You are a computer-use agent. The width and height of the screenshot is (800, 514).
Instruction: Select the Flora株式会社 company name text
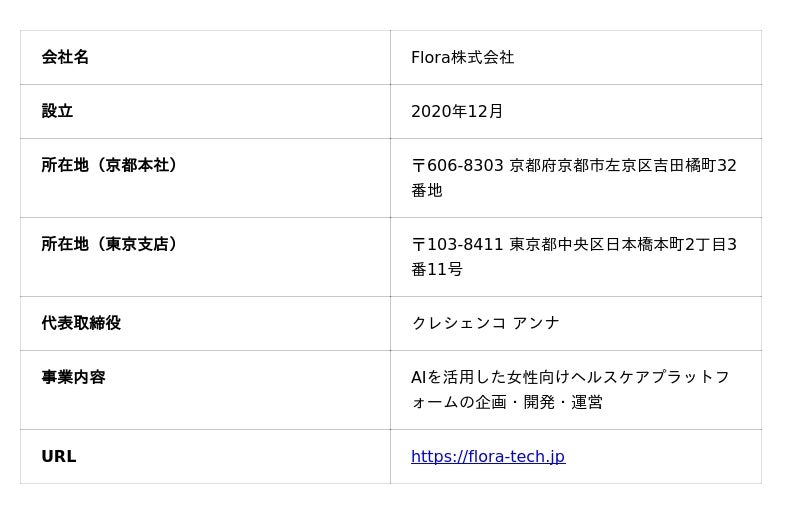(462, 58)
